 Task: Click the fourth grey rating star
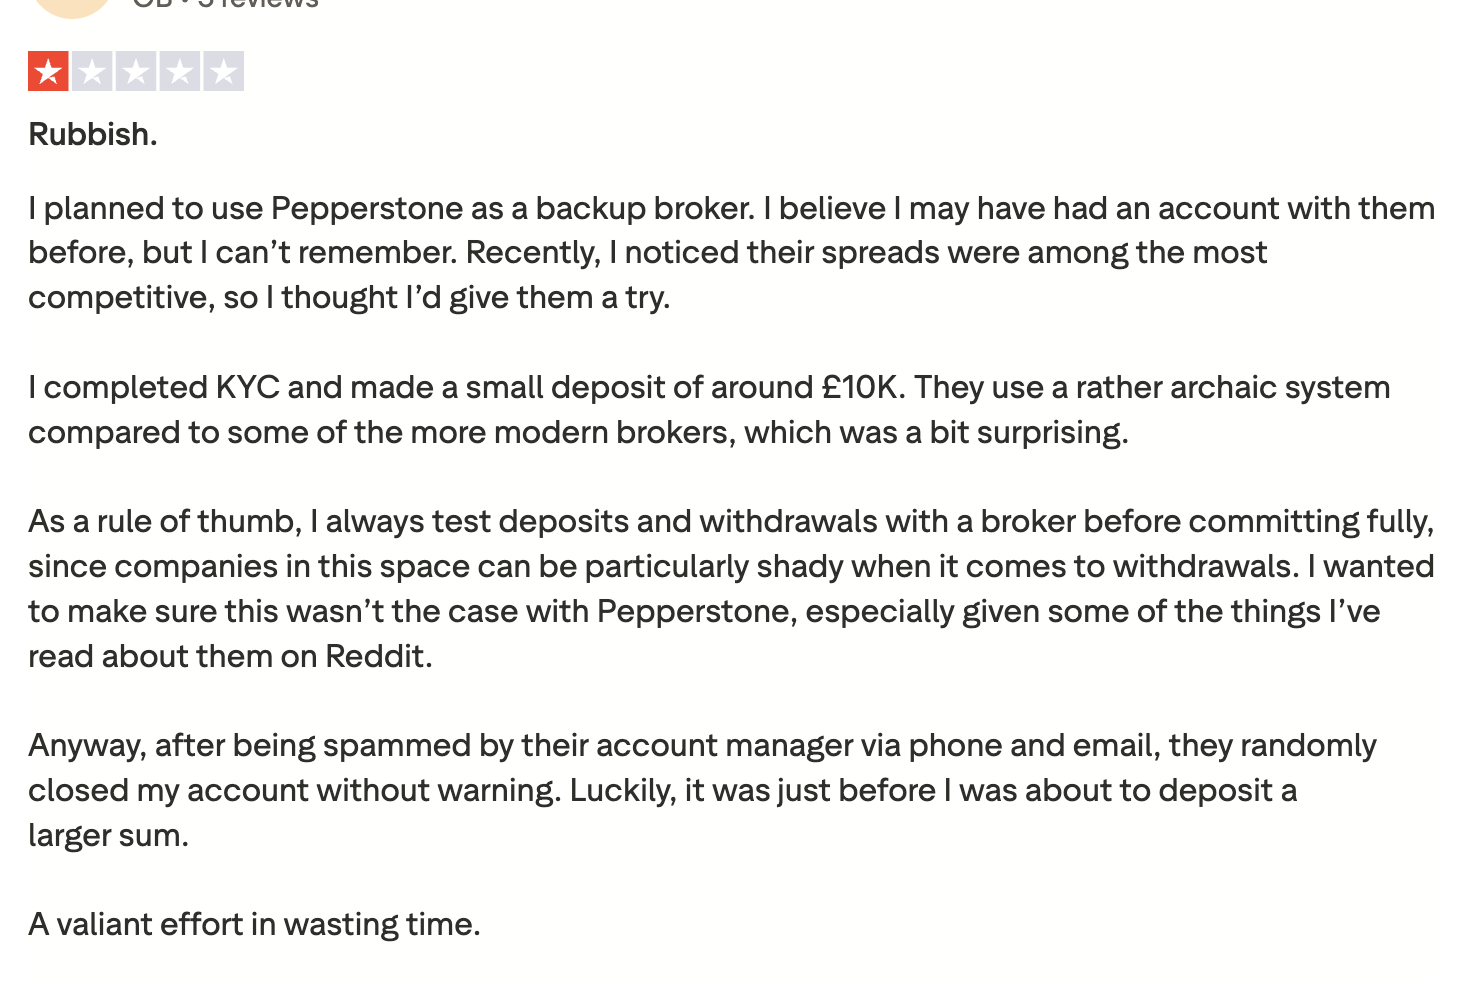click(x=180, y=72)
